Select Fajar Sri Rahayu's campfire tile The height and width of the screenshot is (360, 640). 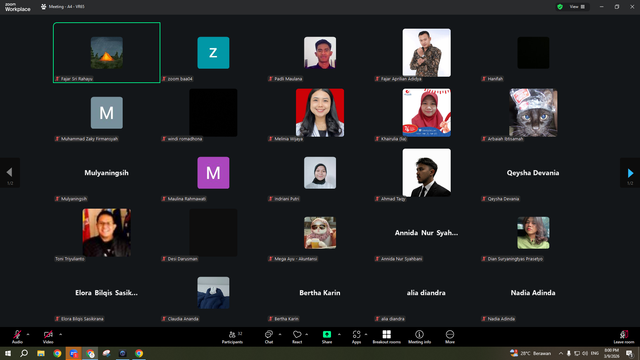coord(107,53)
